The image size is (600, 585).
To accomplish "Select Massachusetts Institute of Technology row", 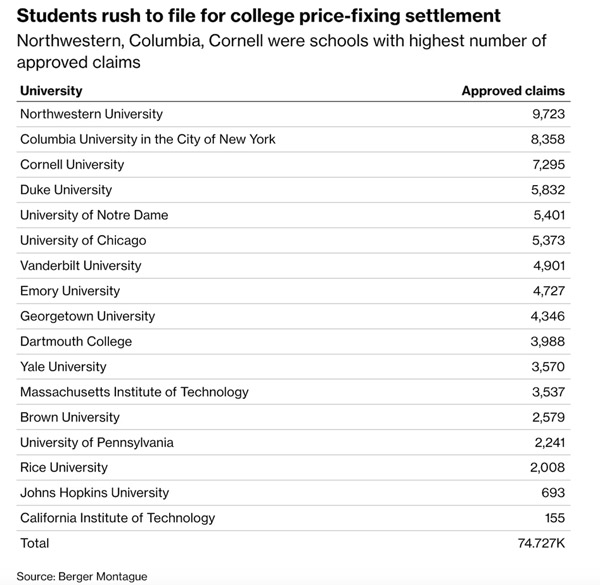I will pyautogui.click(x=293, y=392).
